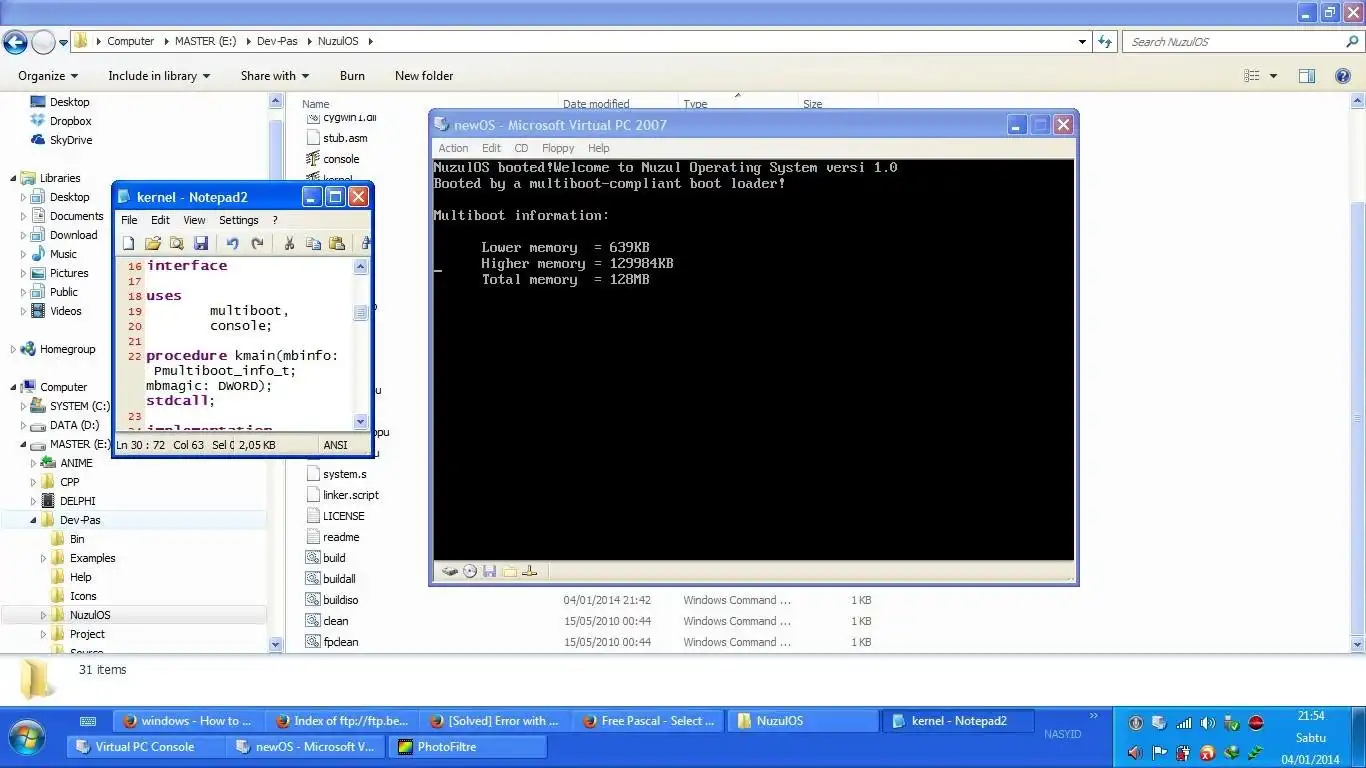The height and width of the screenshot is (768, 1366).
Task: Select SkyDrive in navigation pane
Action: [62, 140]
